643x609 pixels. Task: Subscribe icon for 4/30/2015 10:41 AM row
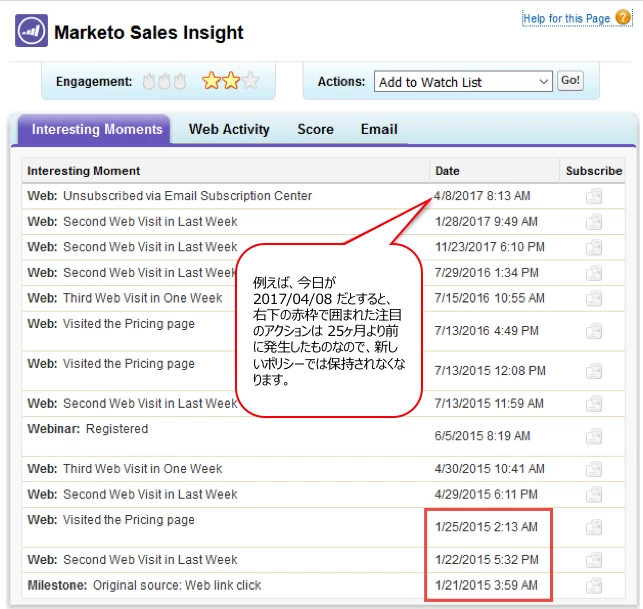pos(594,469)
